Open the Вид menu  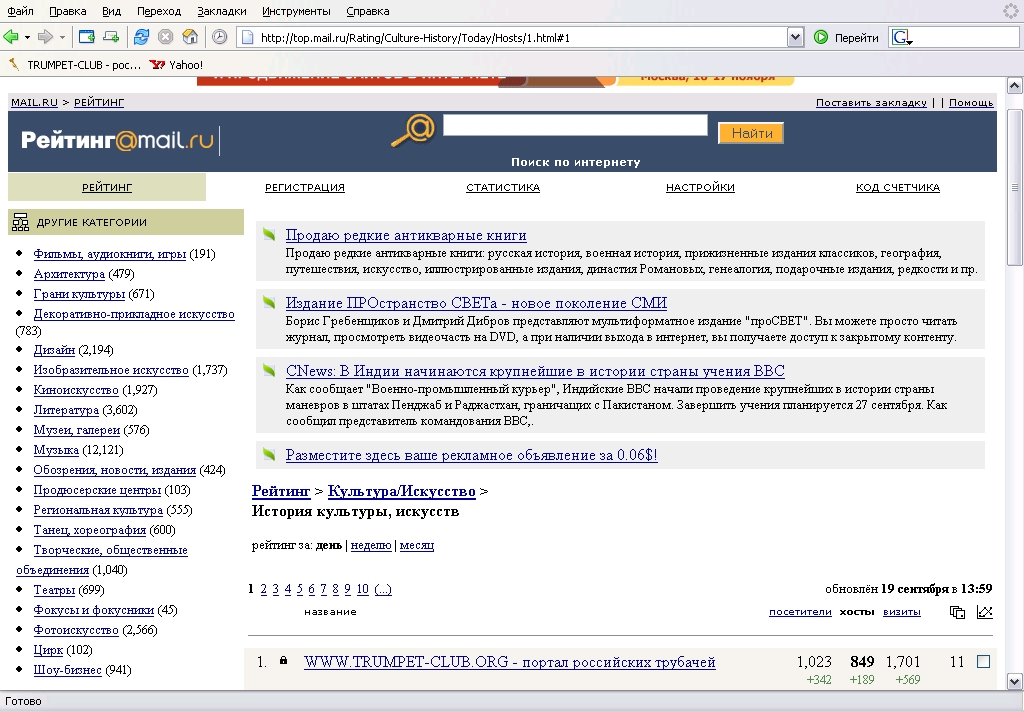[x=112, y=11]
